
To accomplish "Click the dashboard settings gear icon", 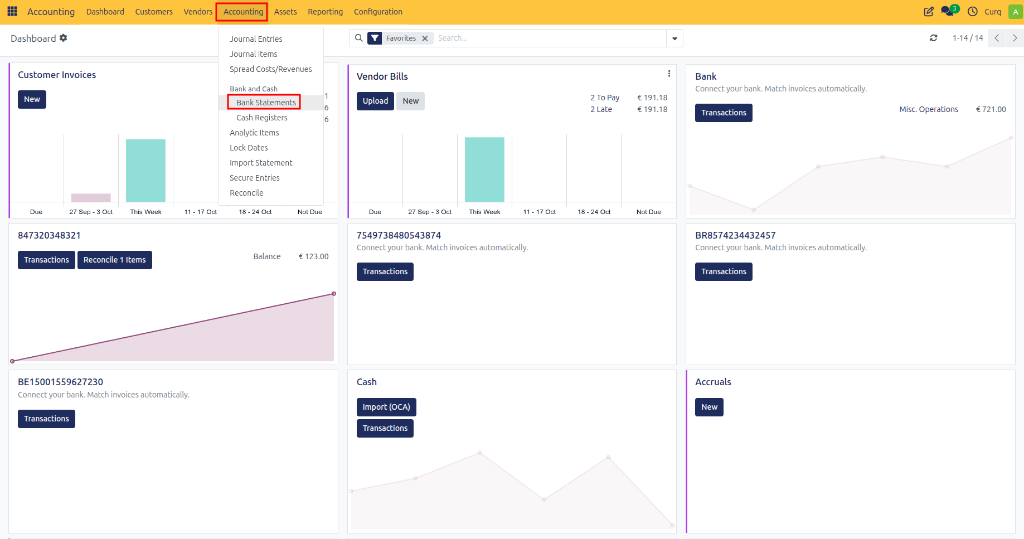I will pyautogui.click(x=63, y=38).
